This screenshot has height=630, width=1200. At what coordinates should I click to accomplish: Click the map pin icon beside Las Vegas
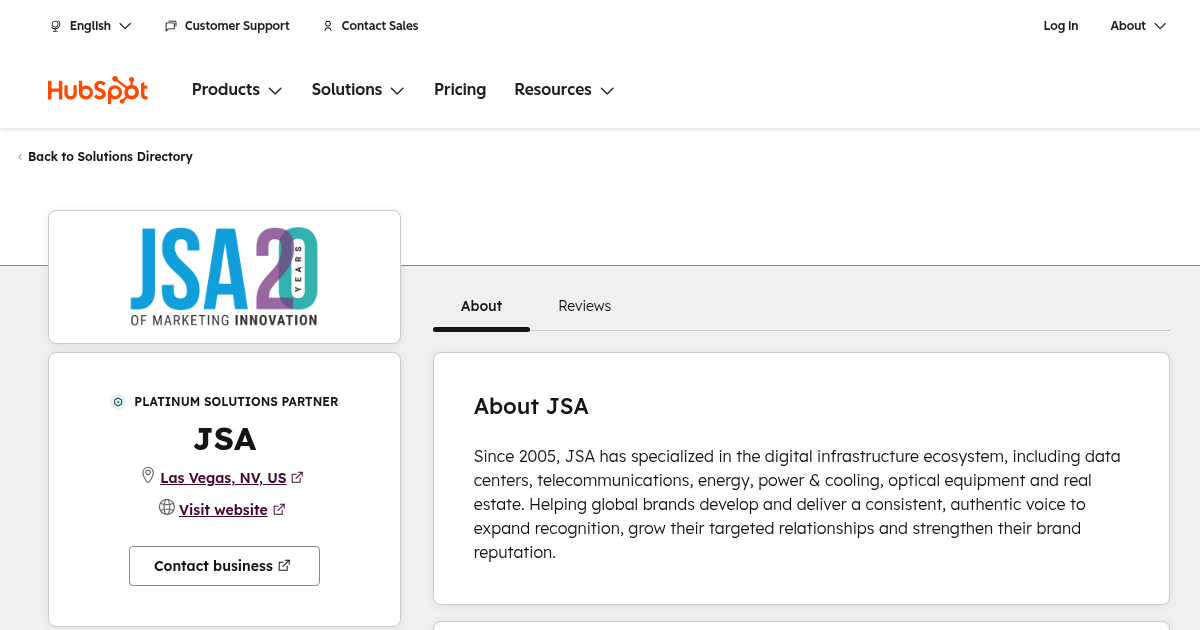[148, 476]
